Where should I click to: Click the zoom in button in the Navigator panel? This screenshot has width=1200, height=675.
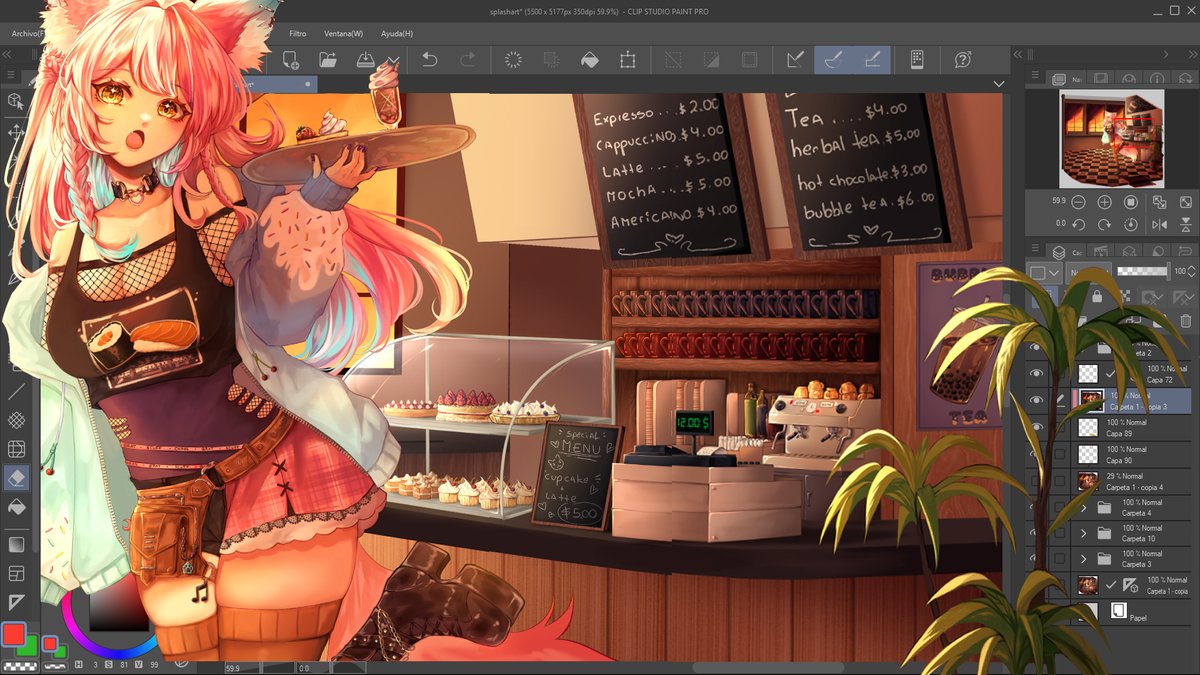1105,201
